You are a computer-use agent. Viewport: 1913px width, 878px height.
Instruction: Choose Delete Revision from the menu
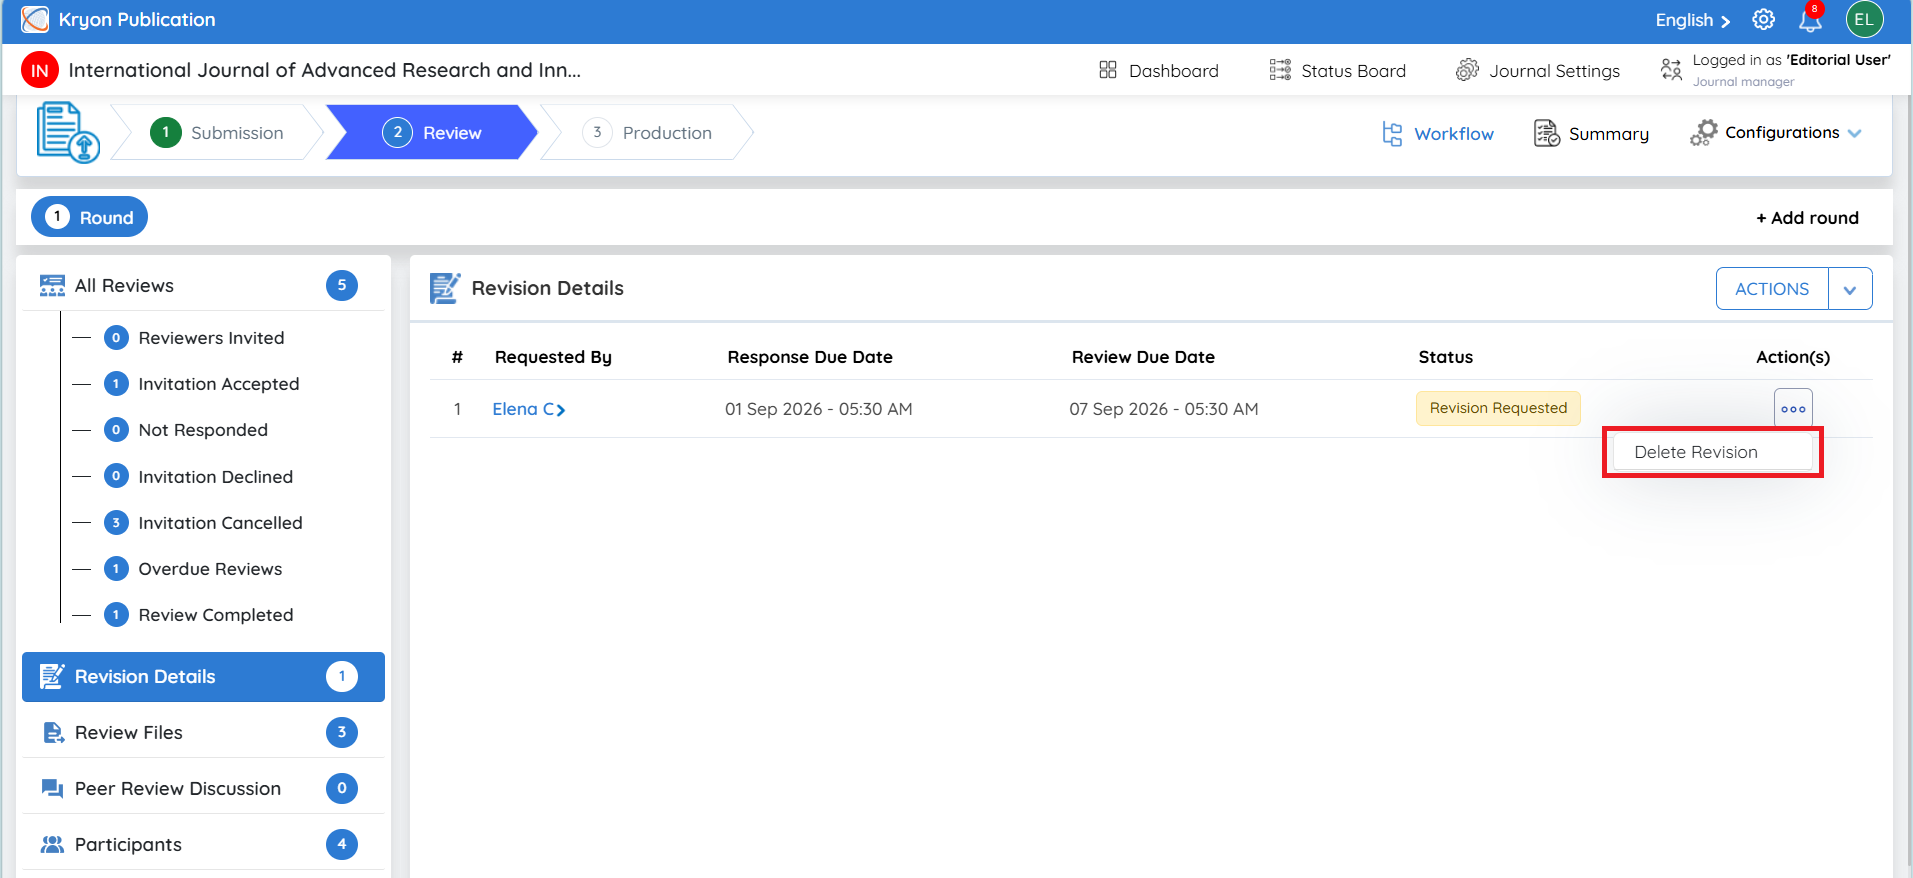[1712, 452]
